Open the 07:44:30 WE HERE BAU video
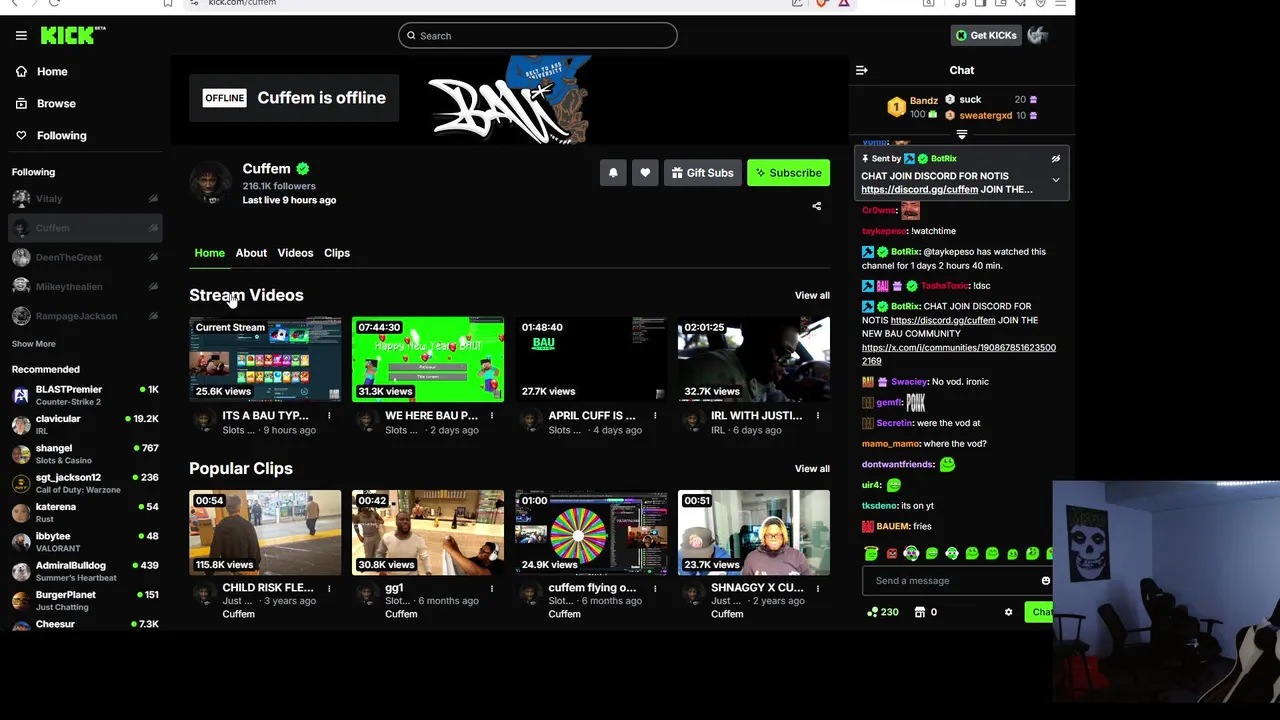1280x720 pixels. [x=428, y=359]
